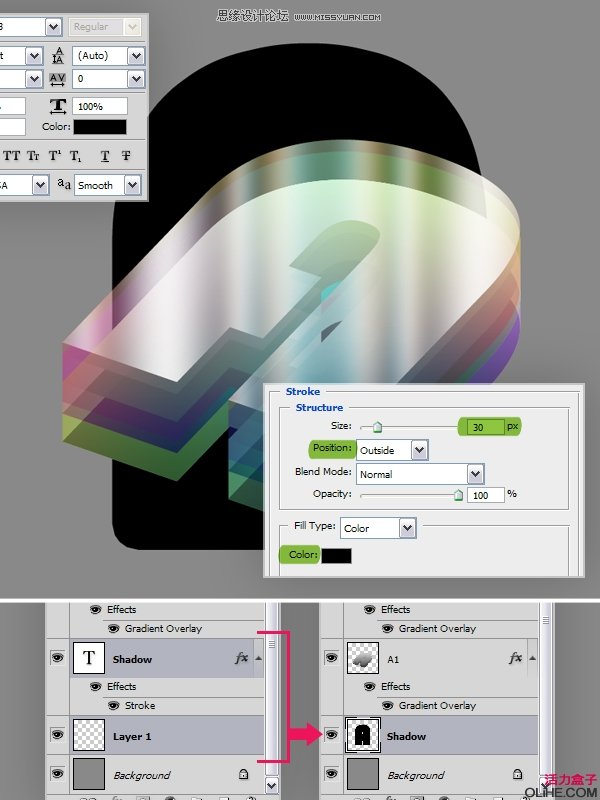Hide Background layer beneath rasterized Shadow layer
Screen dimensions: 600x800
pyautogui.click(x=331, y=773)
